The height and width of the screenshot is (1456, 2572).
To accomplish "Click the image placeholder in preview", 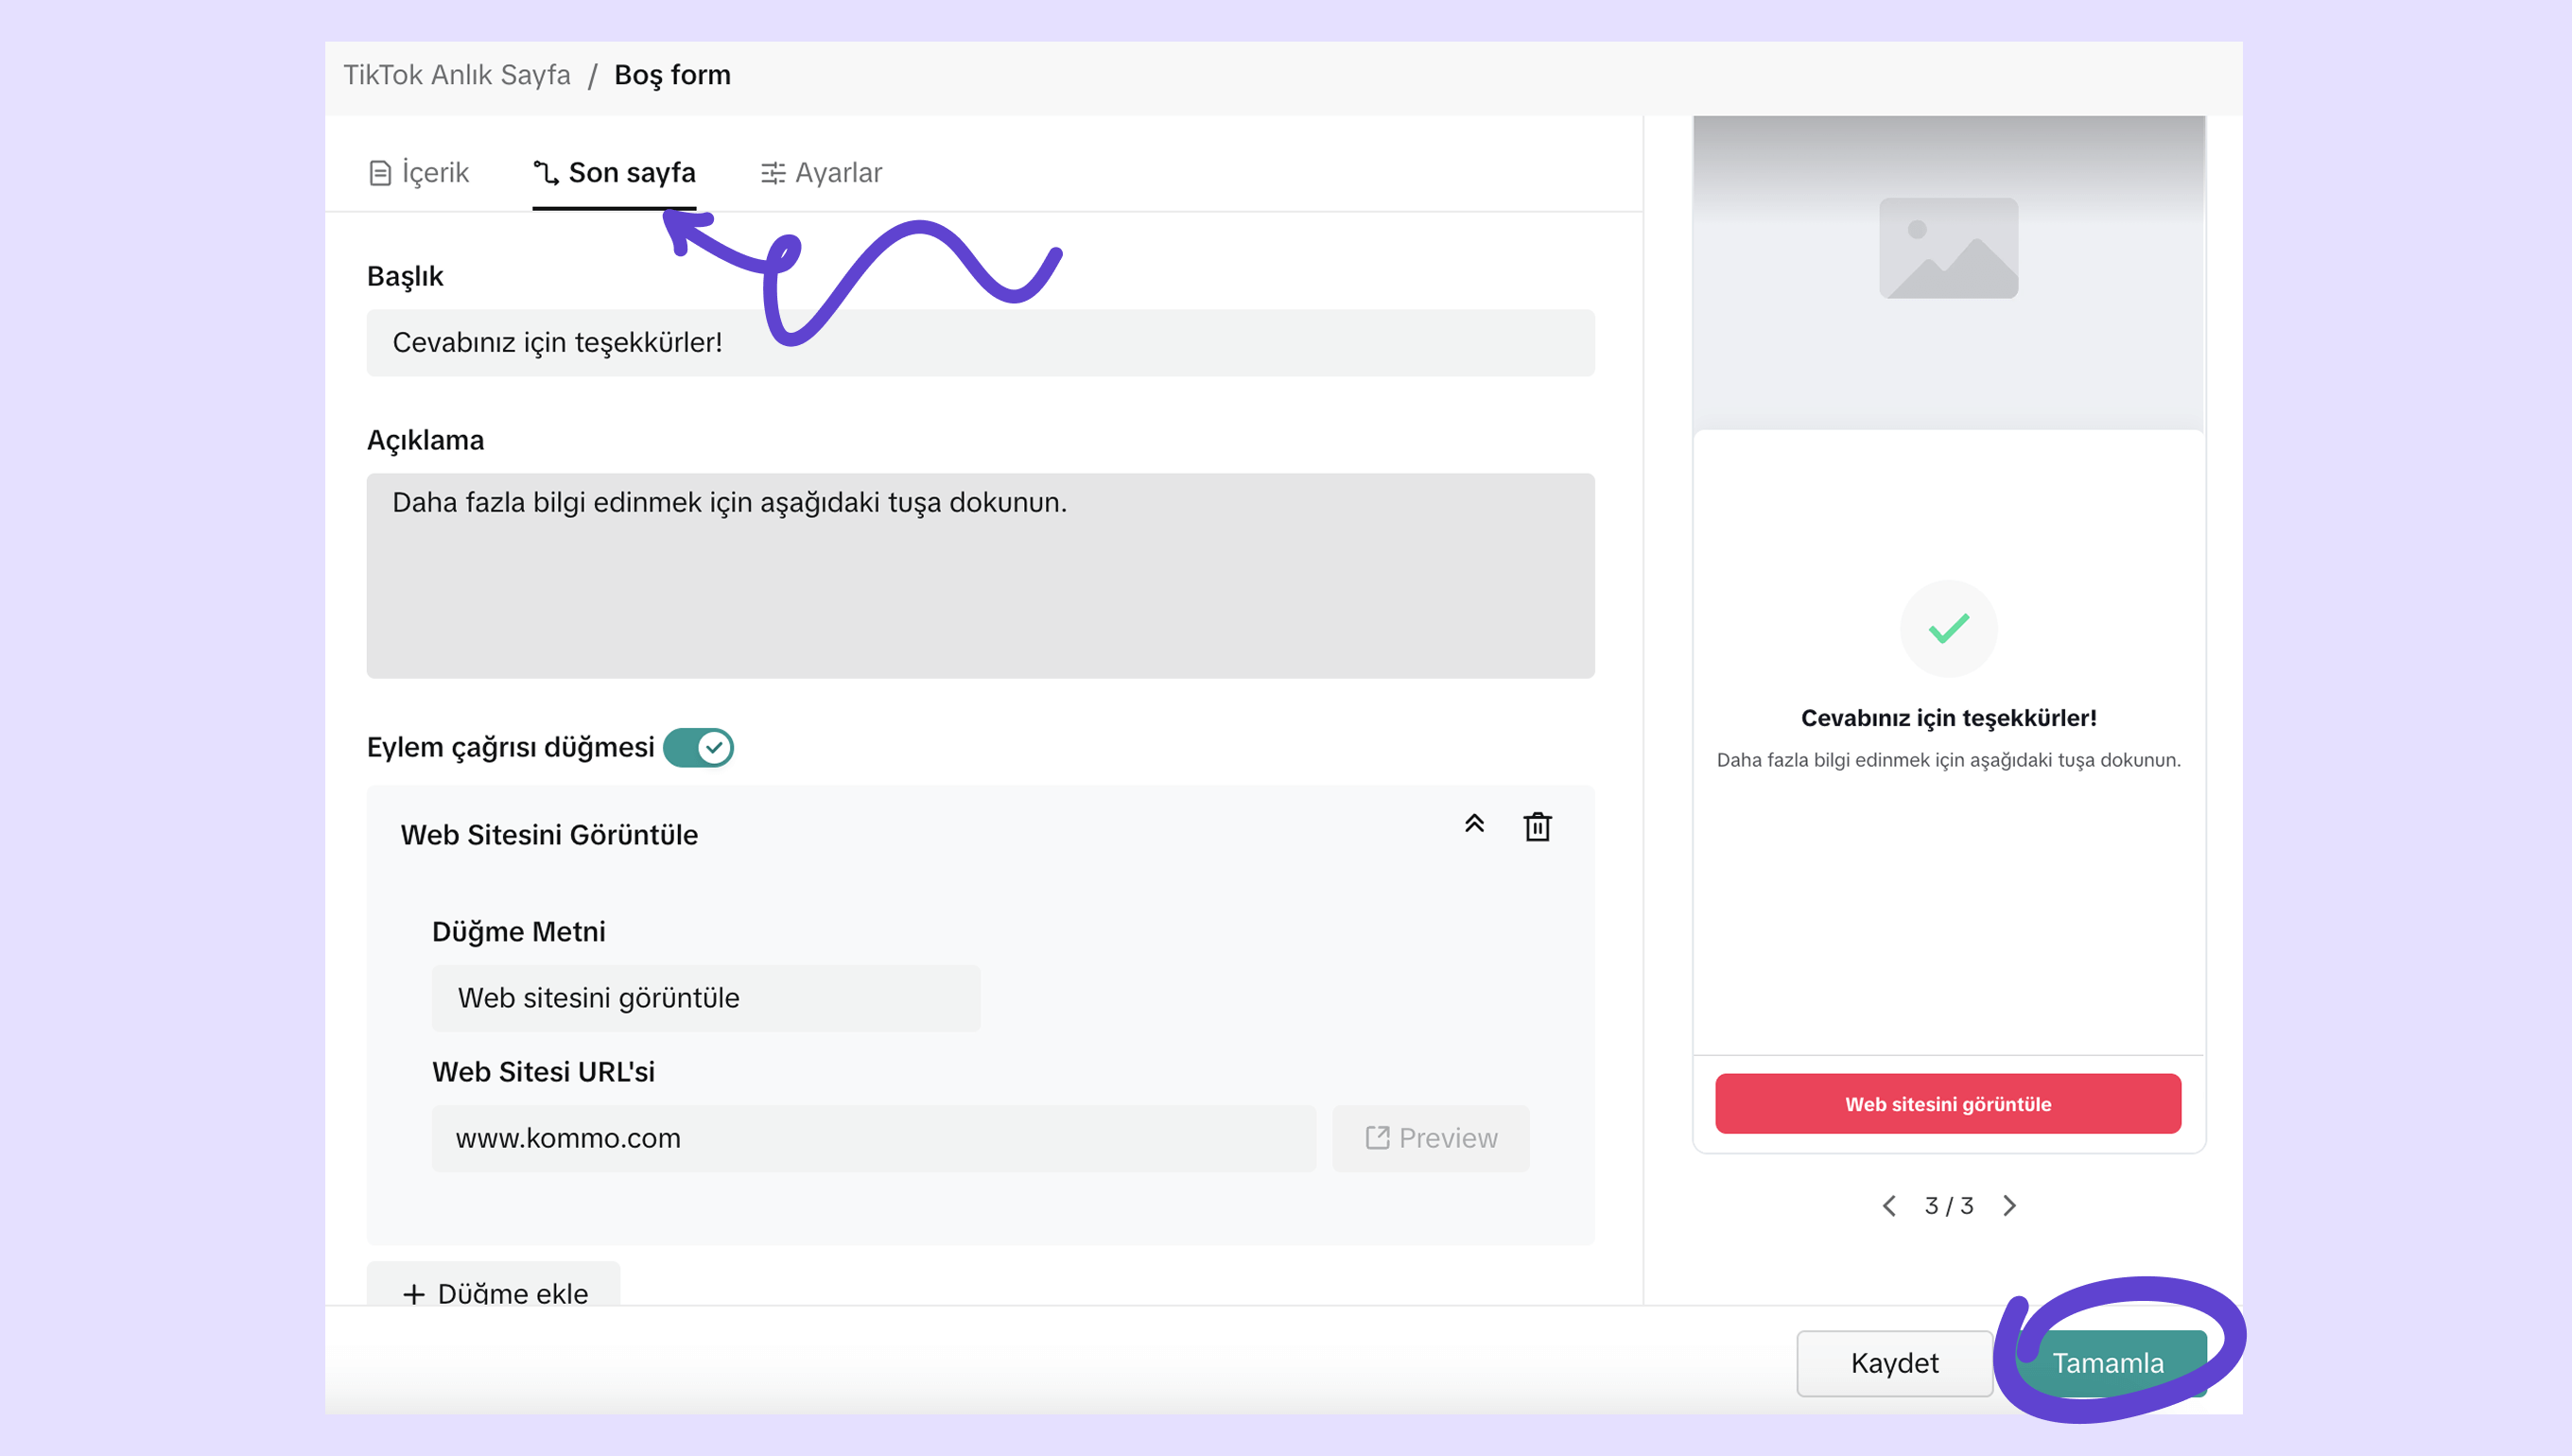I will click(1948, 248).
